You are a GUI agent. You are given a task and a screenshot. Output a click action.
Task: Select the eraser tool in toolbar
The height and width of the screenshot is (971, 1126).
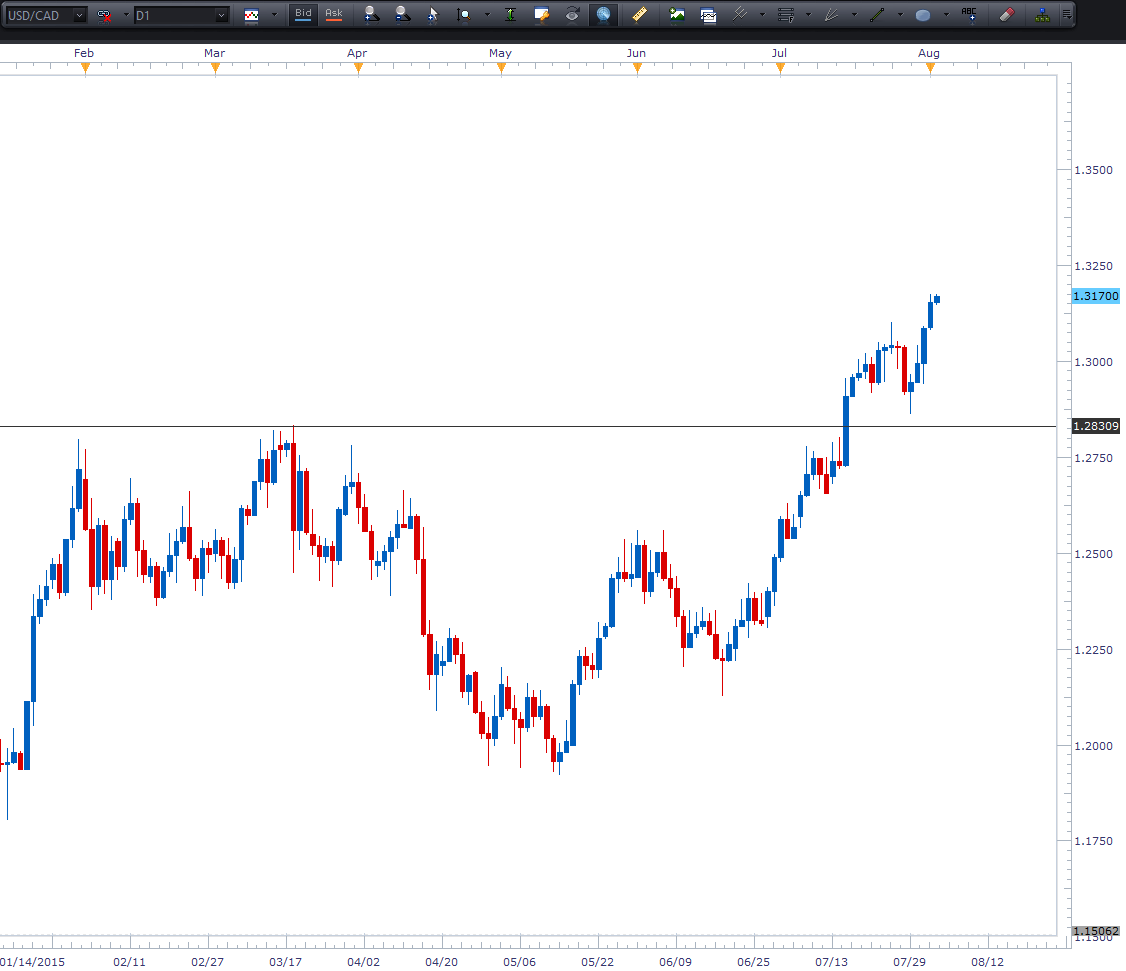pyautogui.click(x=1007, y=15)
